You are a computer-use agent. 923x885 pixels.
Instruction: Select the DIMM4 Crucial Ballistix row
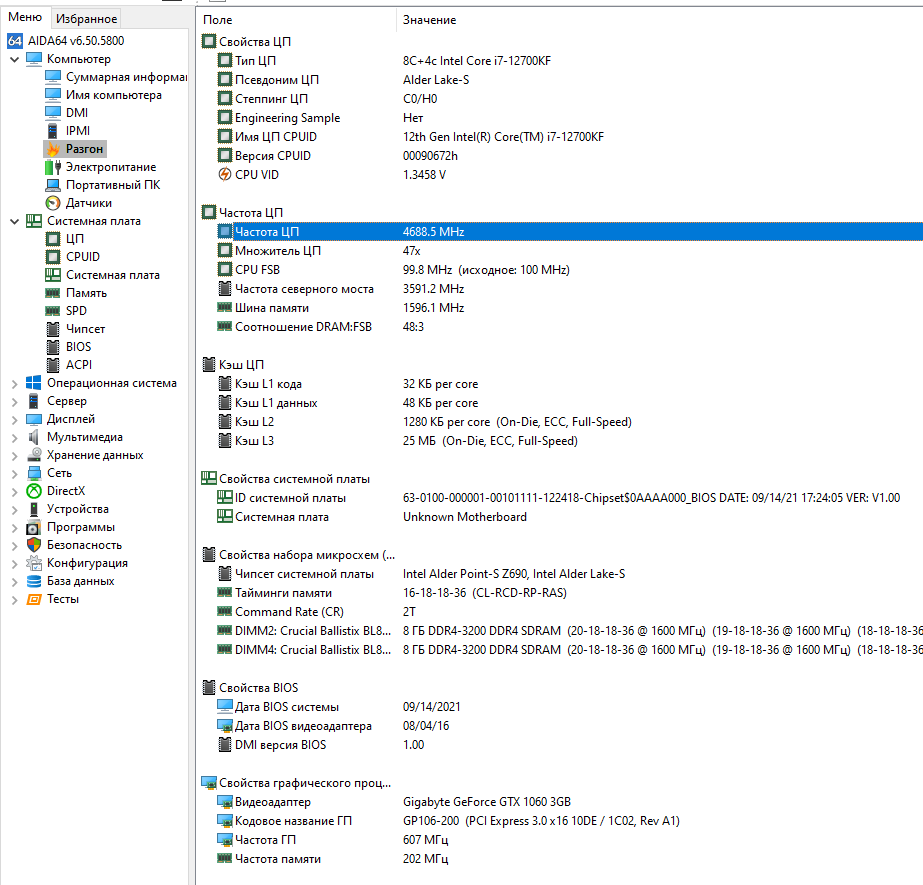click(570, 649)
